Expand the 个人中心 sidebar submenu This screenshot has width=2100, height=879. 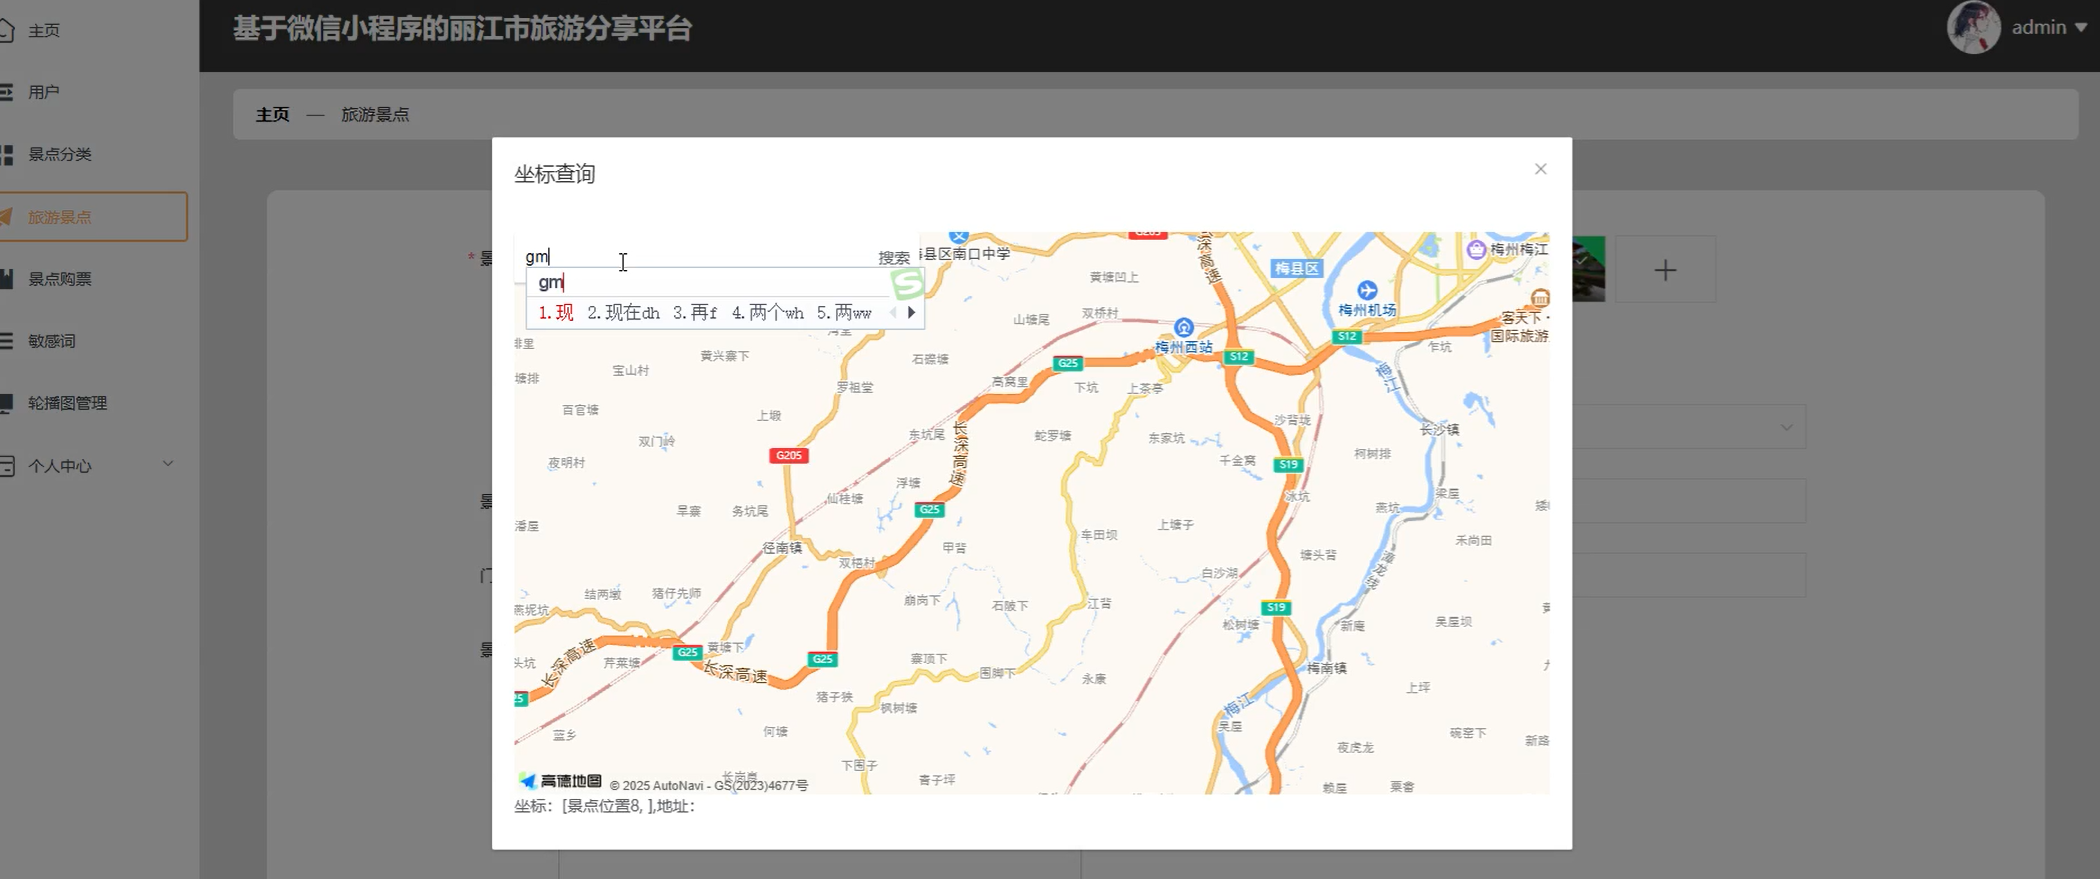(90, 465)
